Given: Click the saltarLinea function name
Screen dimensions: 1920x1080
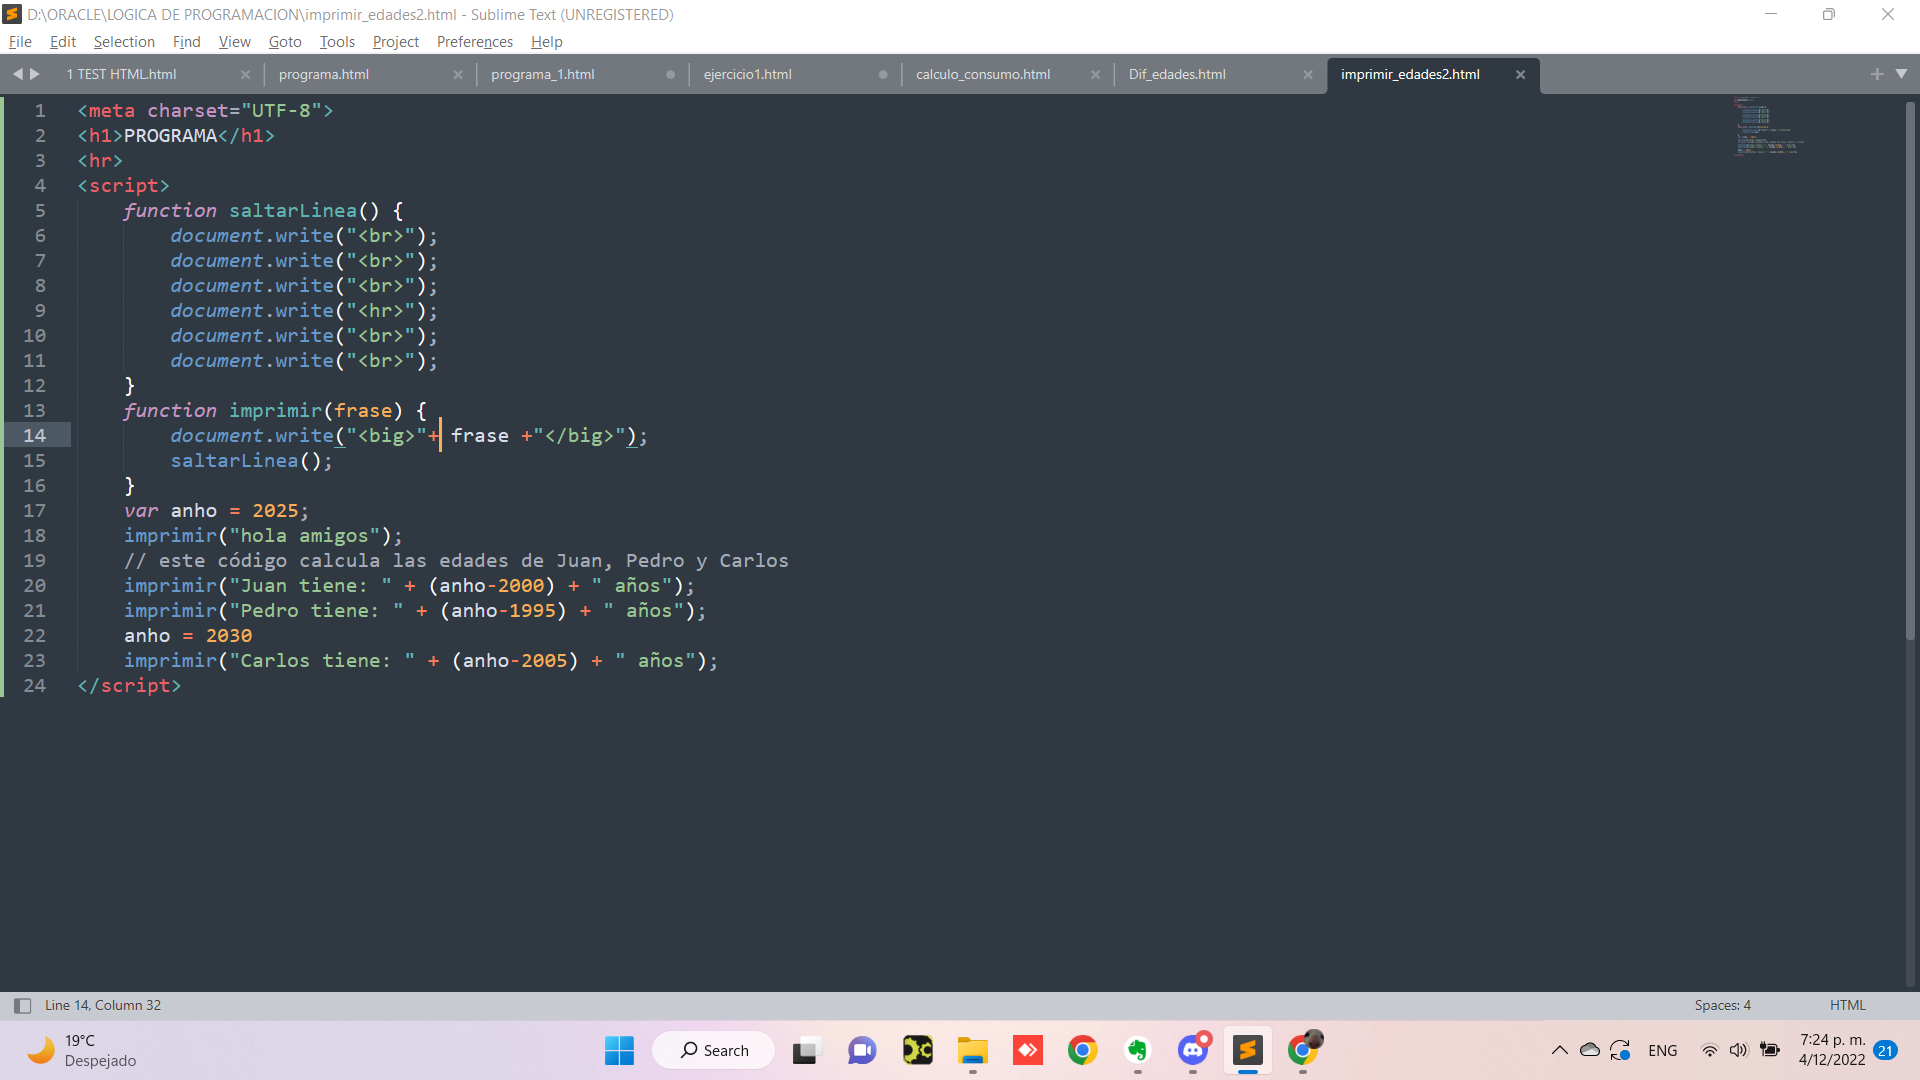Looking at the screenshot, I should [x=293, y=211].
